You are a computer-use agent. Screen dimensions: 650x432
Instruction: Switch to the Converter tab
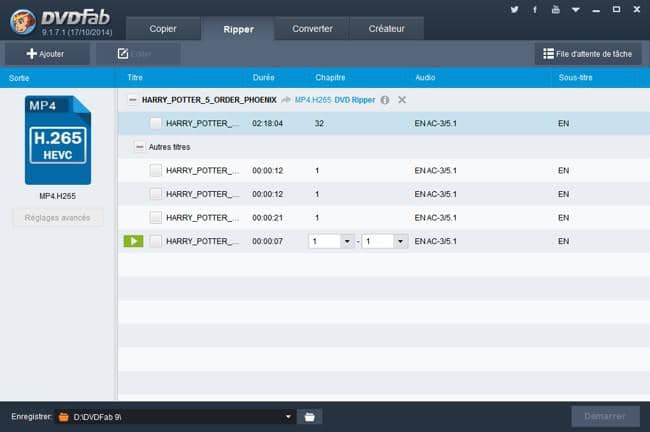pyautogui.click(x=312, y=29)
